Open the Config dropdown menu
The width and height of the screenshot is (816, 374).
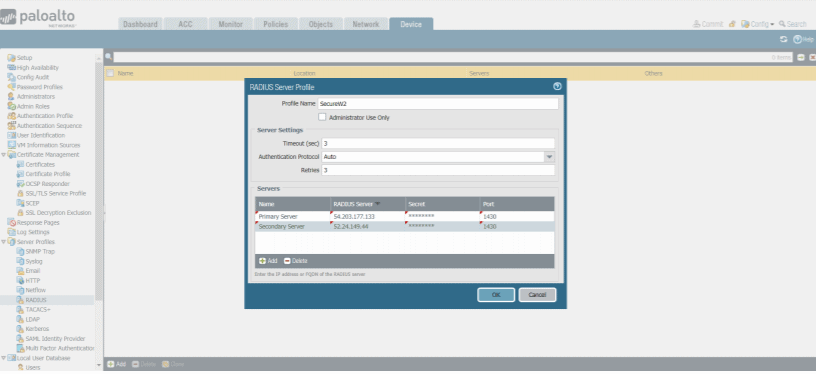(x=758, y=24)
